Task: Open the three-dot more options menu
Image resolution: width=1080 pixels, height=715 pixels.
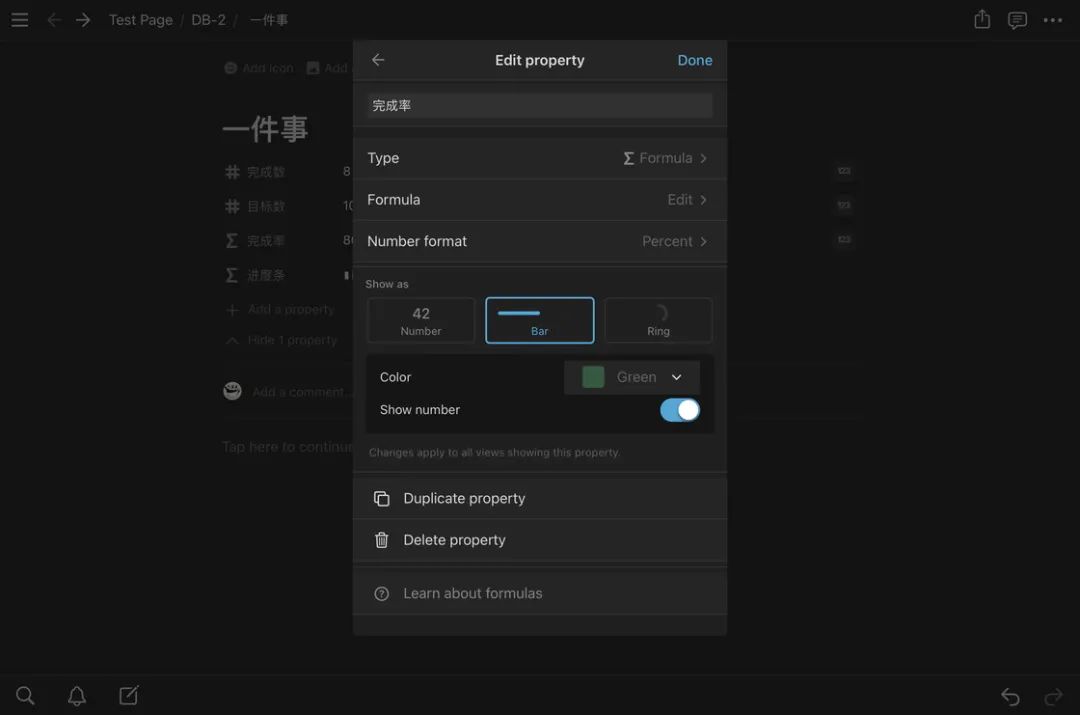Action: pos(1052,20)
